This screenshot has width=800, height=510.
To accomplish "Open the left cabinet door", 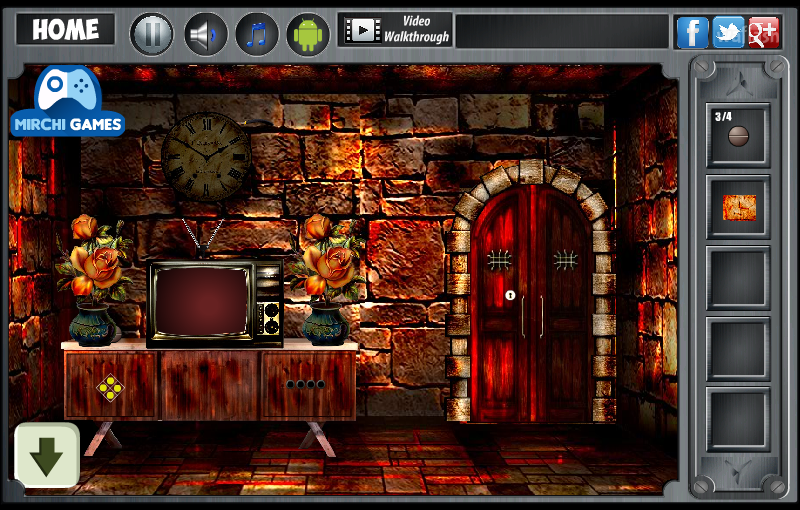I will [111, 385].
